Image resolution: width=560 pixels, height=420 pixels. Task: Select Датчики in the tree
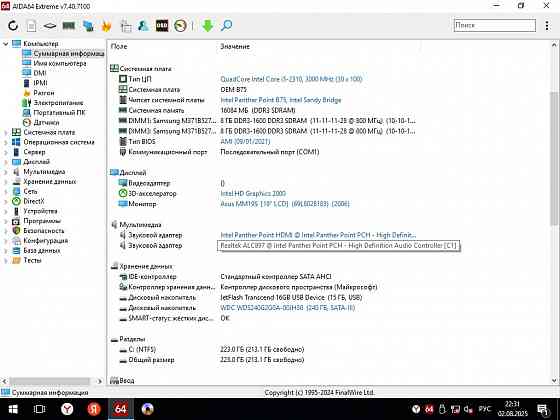pos(41,122)
